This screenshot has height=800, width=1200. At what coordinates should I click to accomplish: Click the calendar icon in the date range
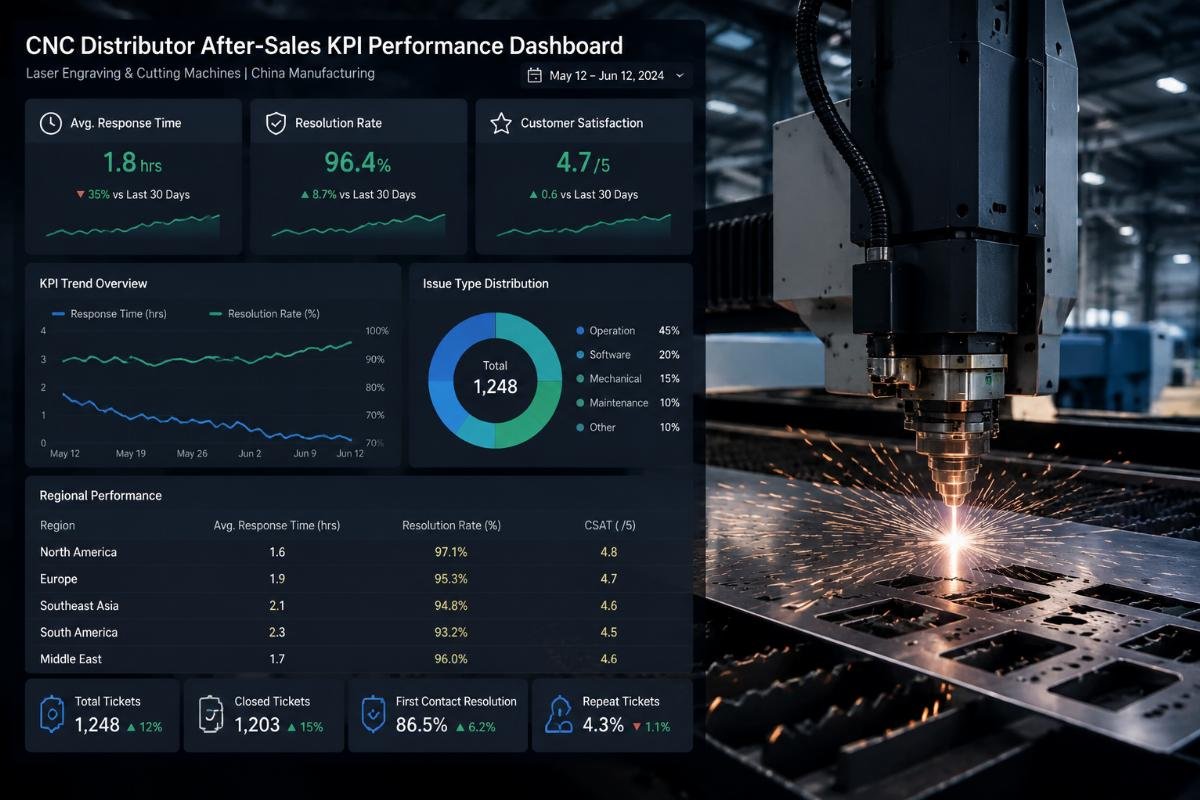tap(534, 75)
